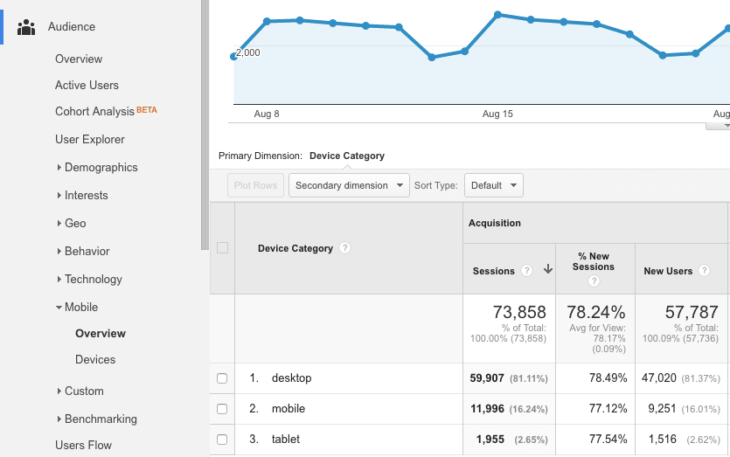The height and width of the screenshot is (457, 730).
Task: Click the 57,787 new users figure
Action: coord(692,312)
